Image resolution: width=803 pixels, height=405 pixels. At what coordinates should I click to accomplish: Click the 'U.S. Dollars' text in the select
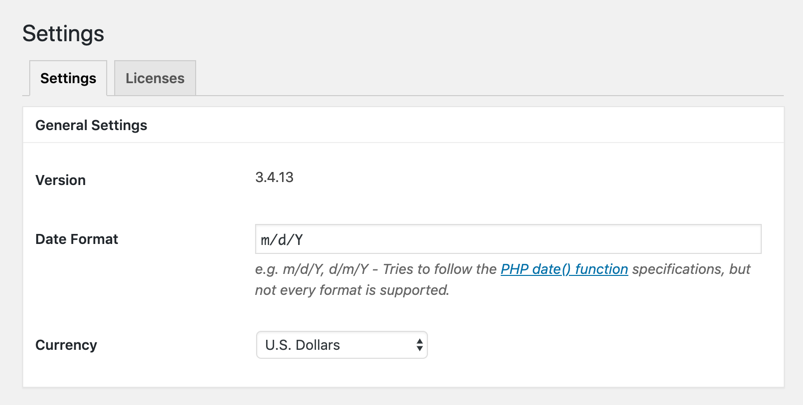pos(302,345)
